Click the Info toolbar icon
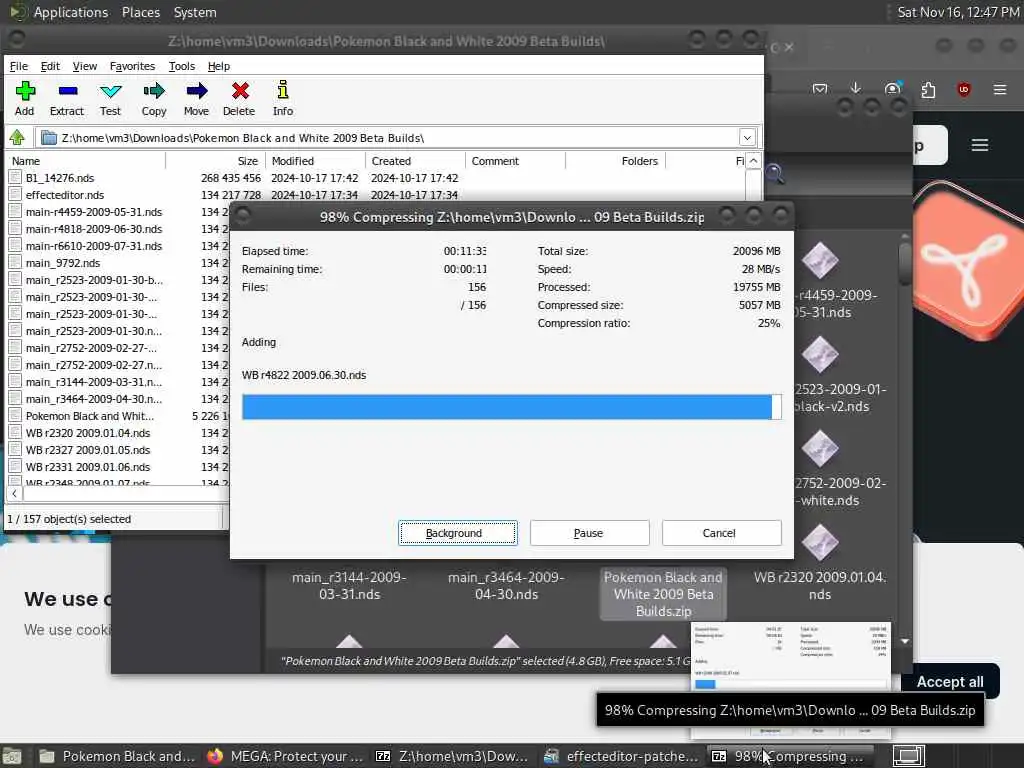 click(x=283, y=99)
